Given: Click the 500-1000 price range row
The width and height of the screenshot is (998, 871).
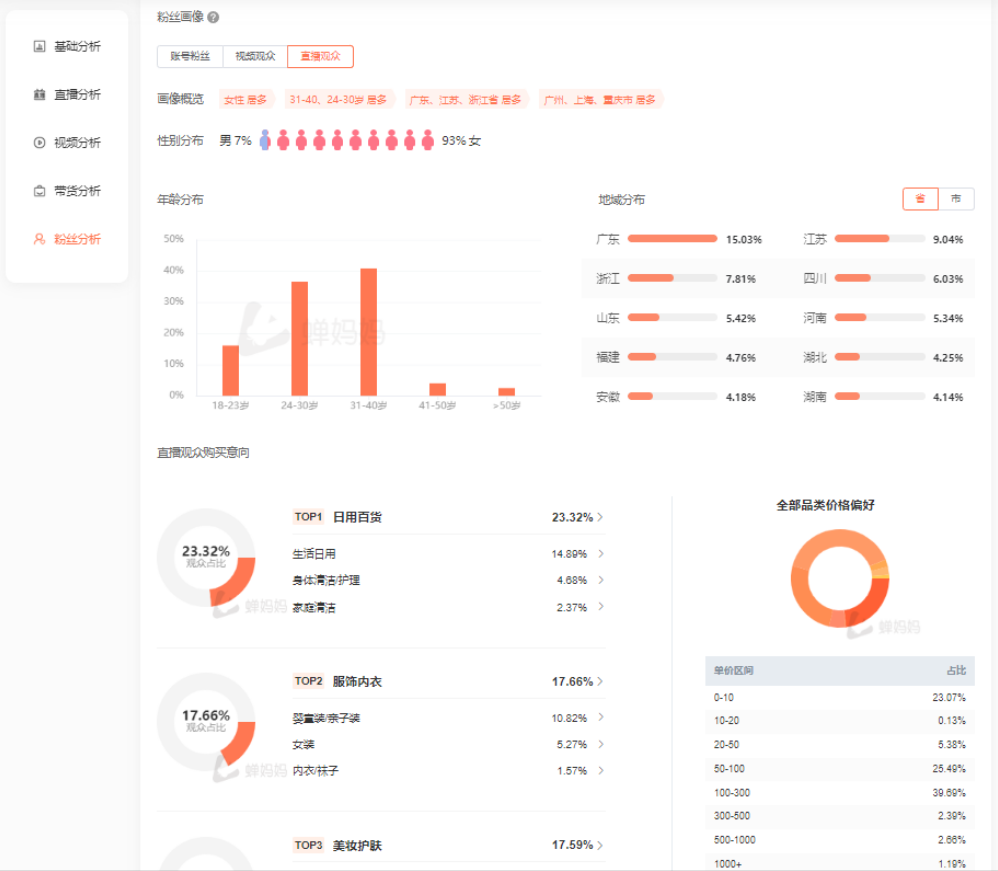Looking at the screenshot, I should [x=840, y=840].
